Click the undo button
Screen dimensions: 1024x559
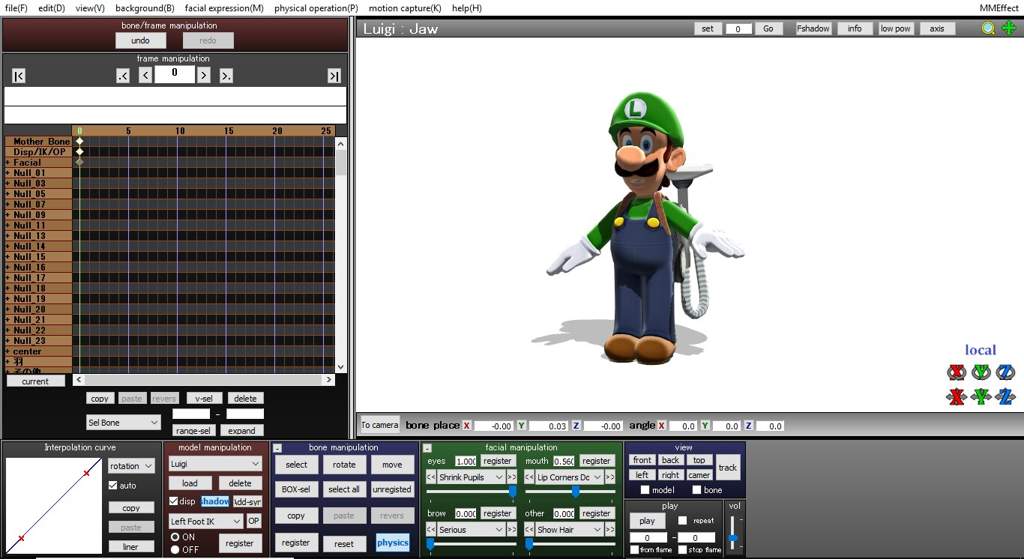point(140,40)
